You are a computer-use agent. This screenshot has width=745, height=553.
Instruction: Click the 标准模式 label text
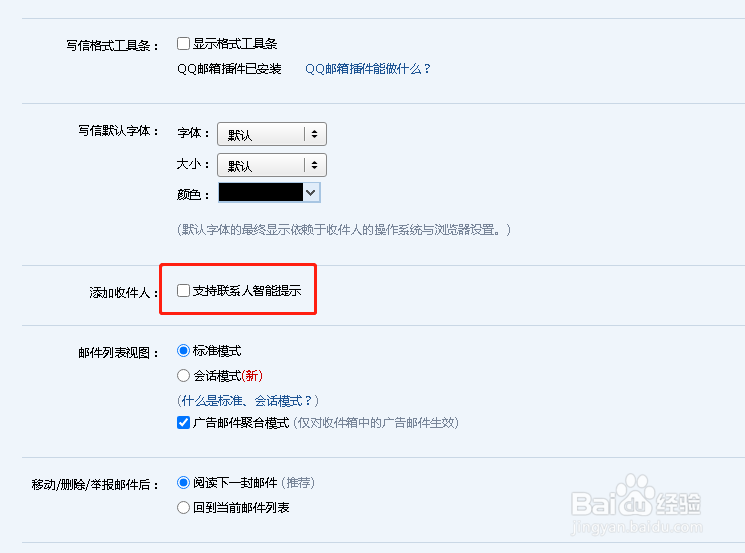[x=217, y=351]
